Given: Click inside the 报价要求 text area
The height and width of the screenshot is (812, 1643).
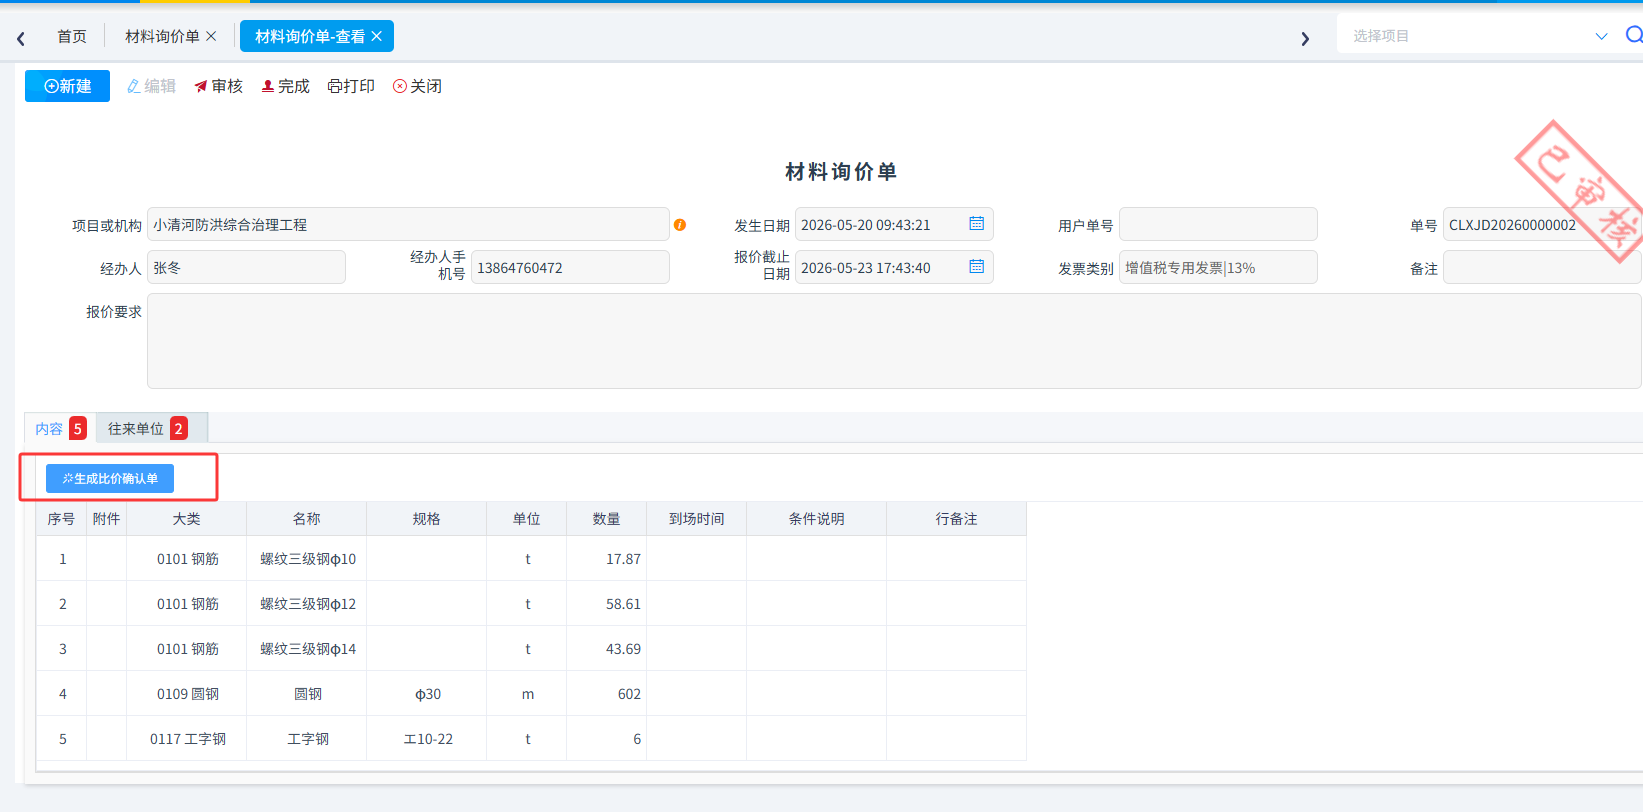Looking at the screenshot, I should (x=894, y=341).
